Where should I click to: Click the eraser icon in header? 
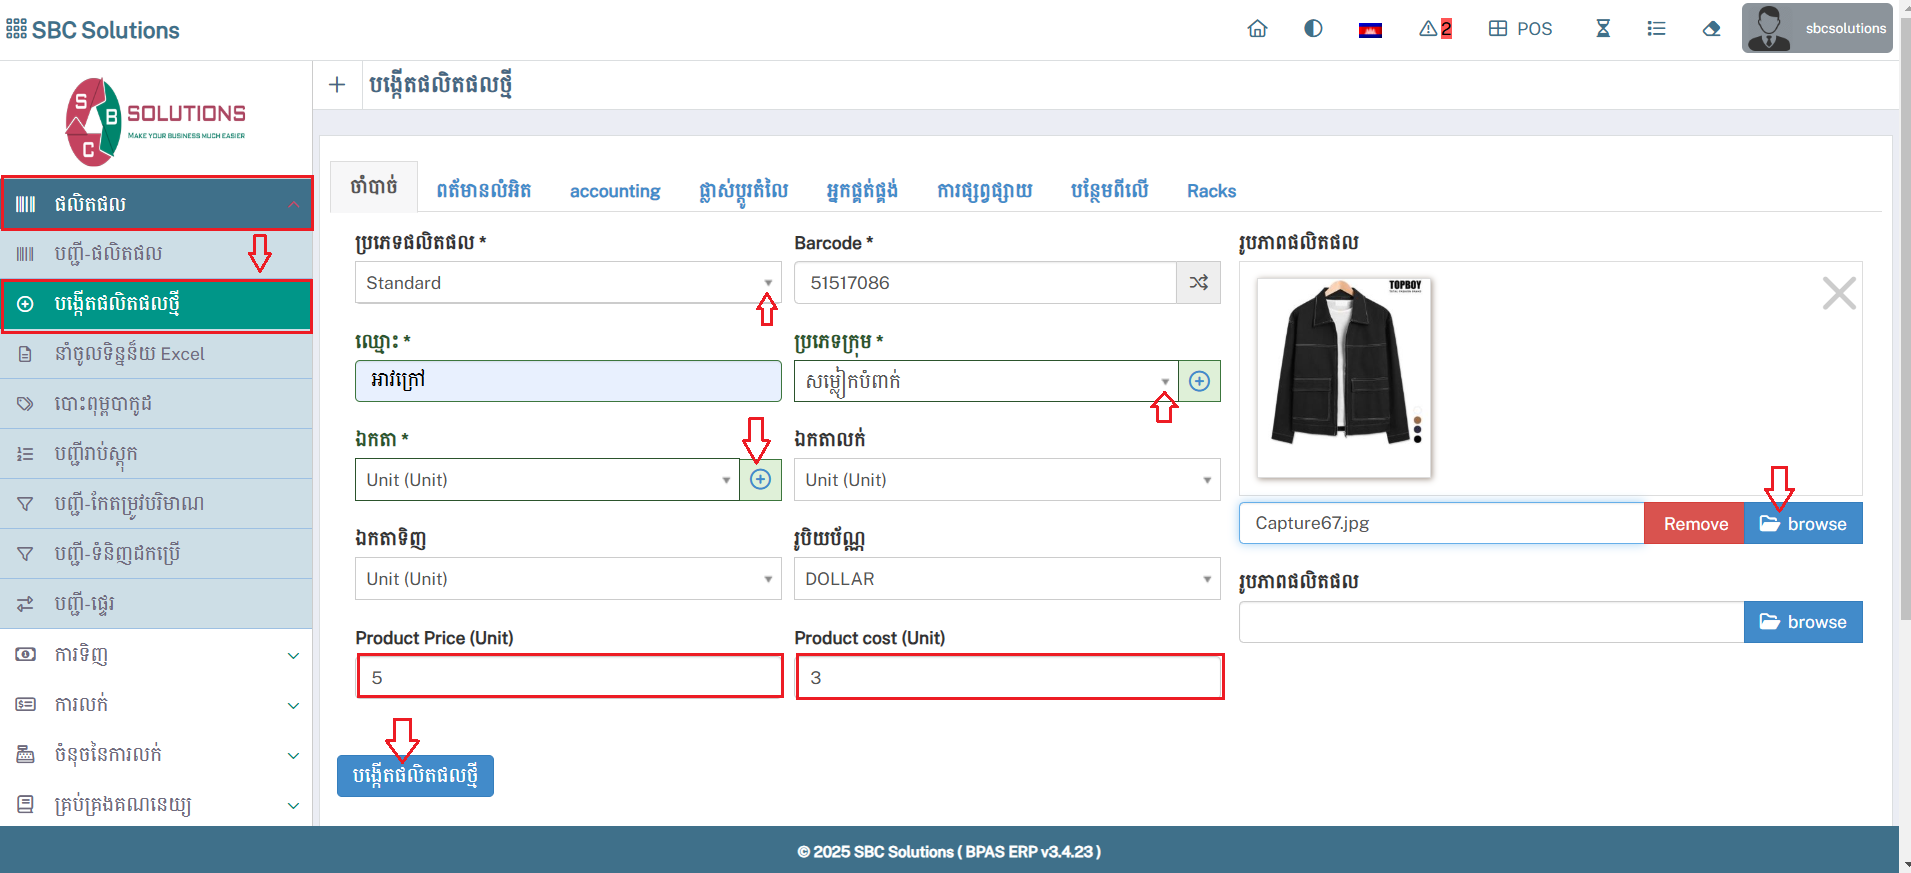[x=1711, y=29]
